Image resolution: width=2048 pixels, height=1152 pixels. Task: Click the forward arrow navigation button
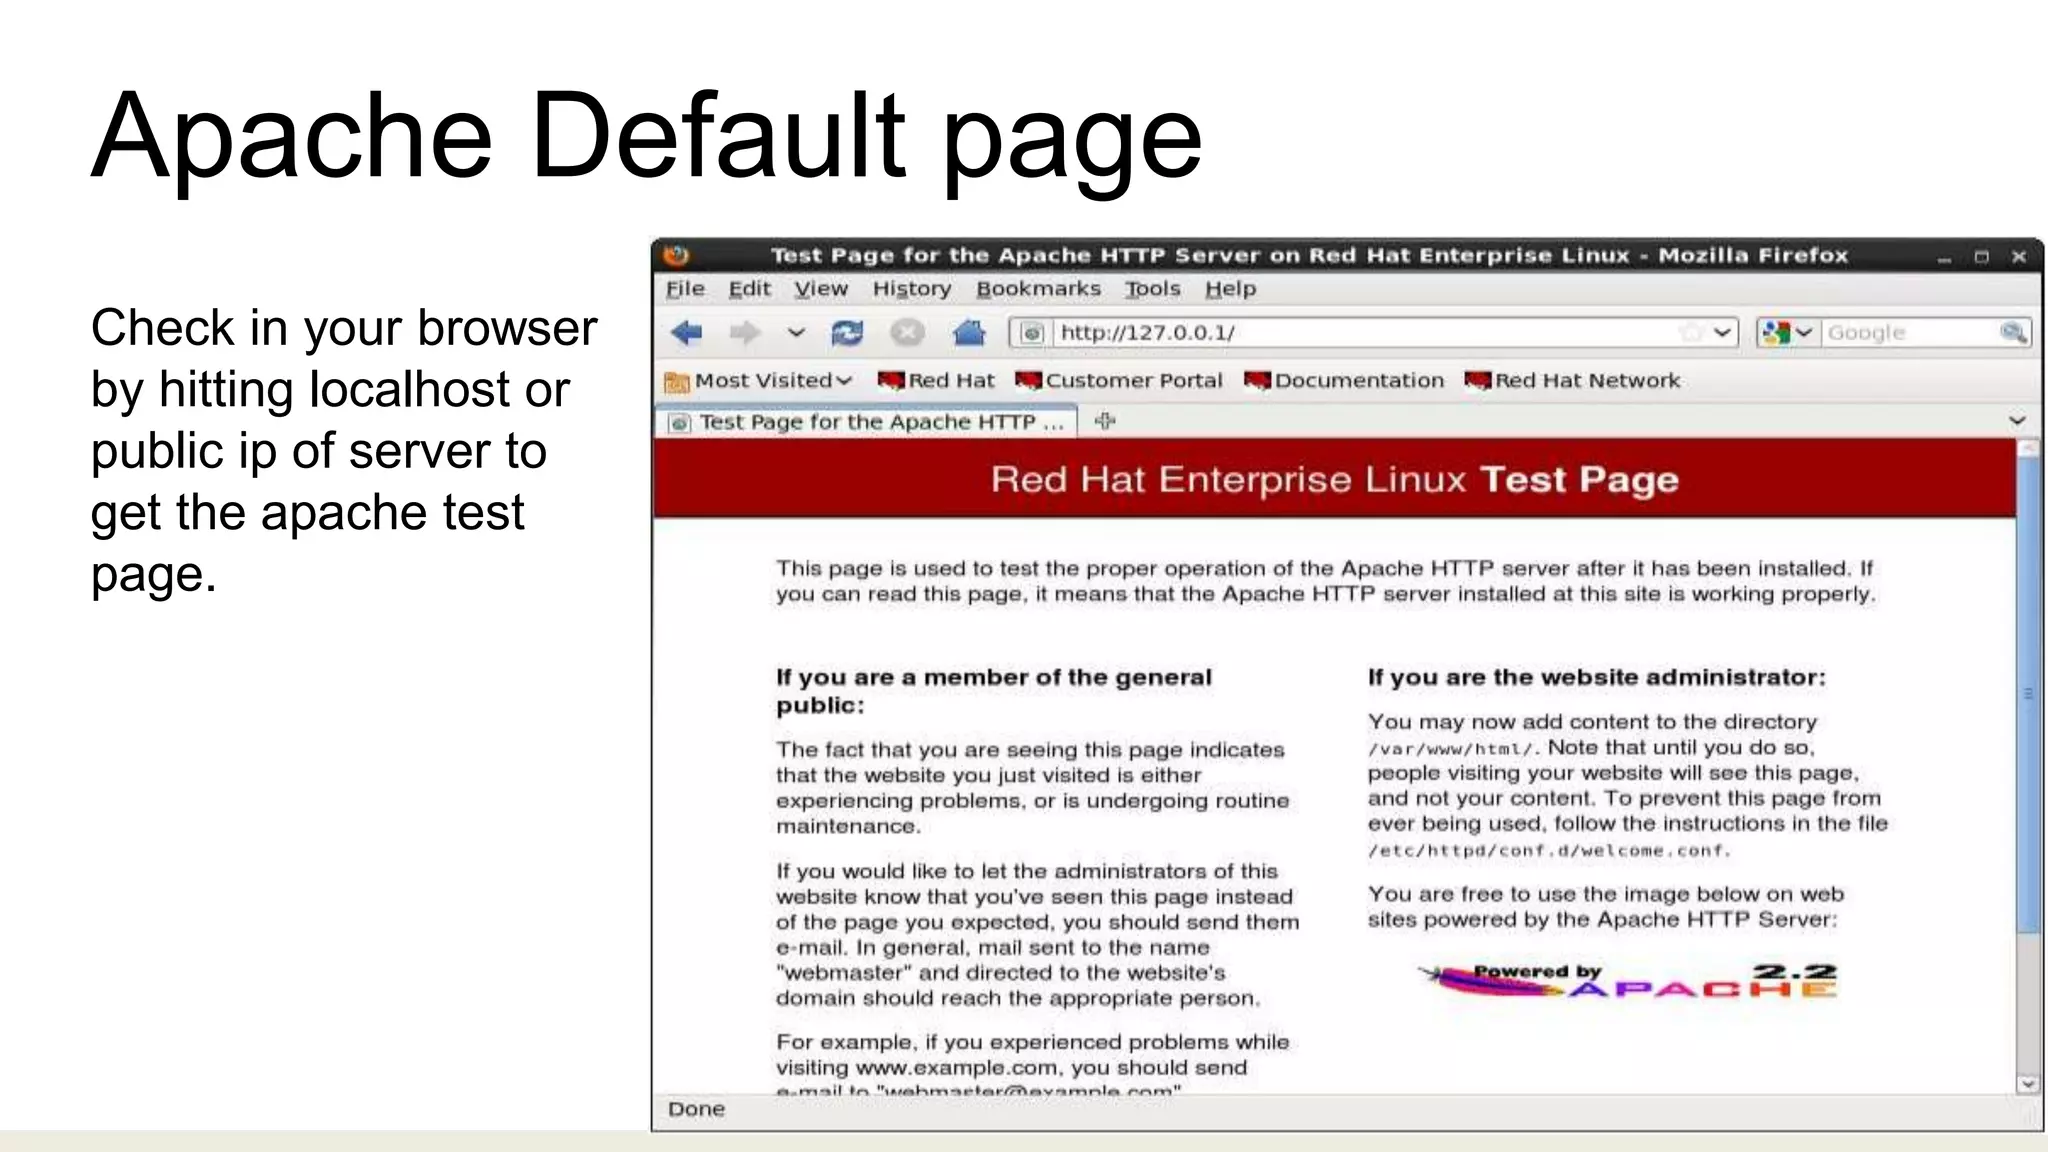point(744,333)
